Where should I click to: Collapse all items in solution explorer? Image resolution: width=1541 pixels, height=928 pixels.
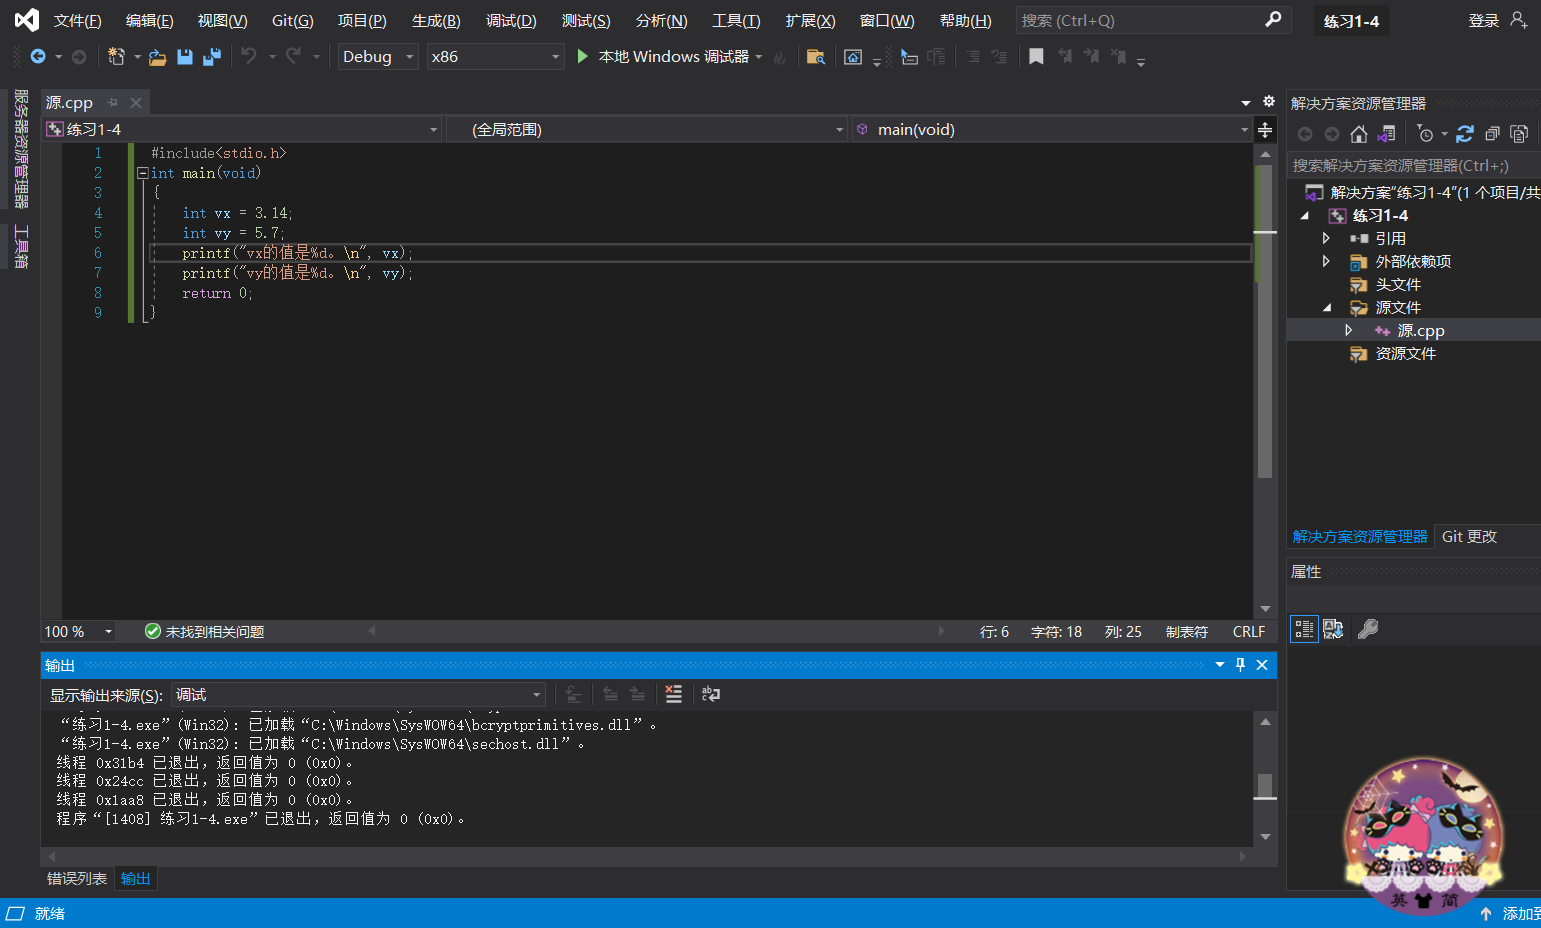pos(1492,134)
